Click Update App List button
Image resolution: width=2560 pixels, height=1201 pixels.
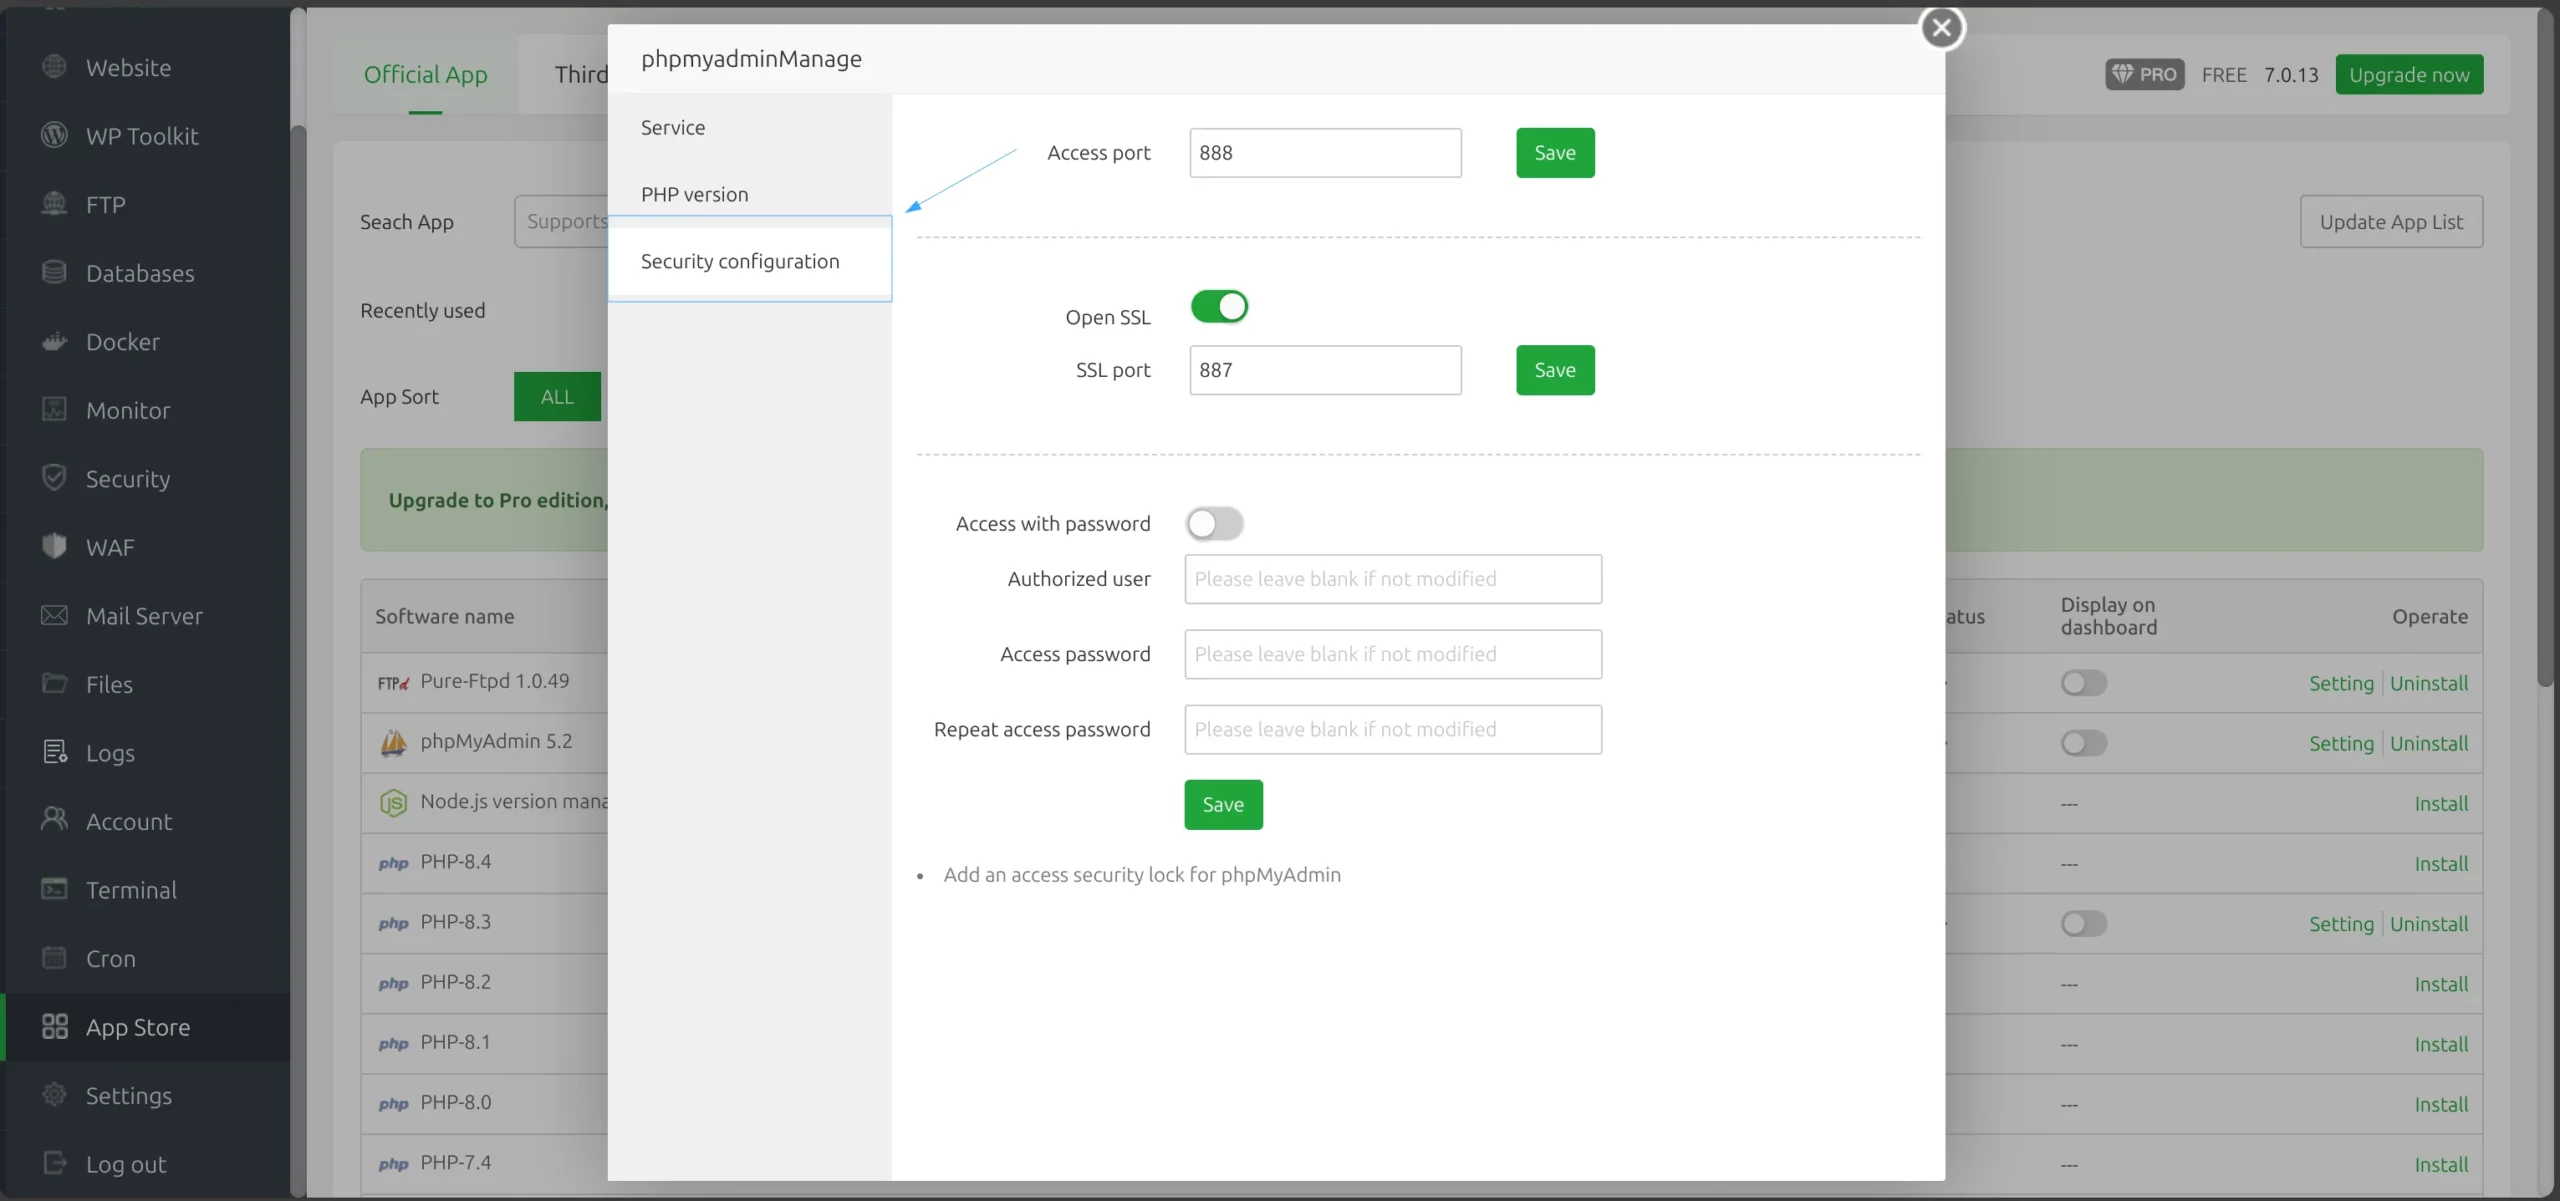(2391, 221)
